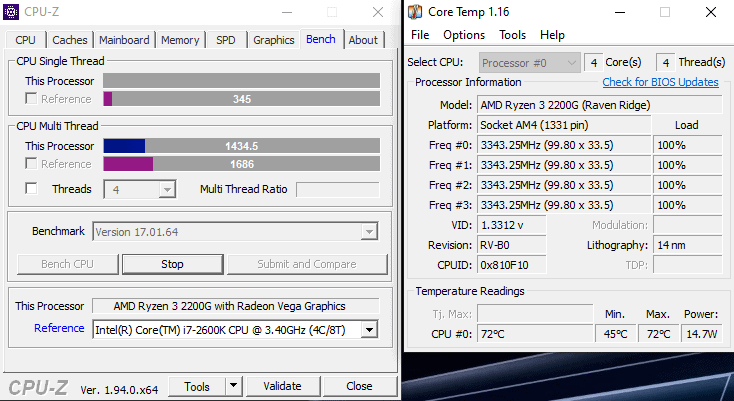Image resolution: width=734 pixels, height=401 pixels.
Task: Click the This Processor name field in CPU-Z
Action: coord(235,306)
